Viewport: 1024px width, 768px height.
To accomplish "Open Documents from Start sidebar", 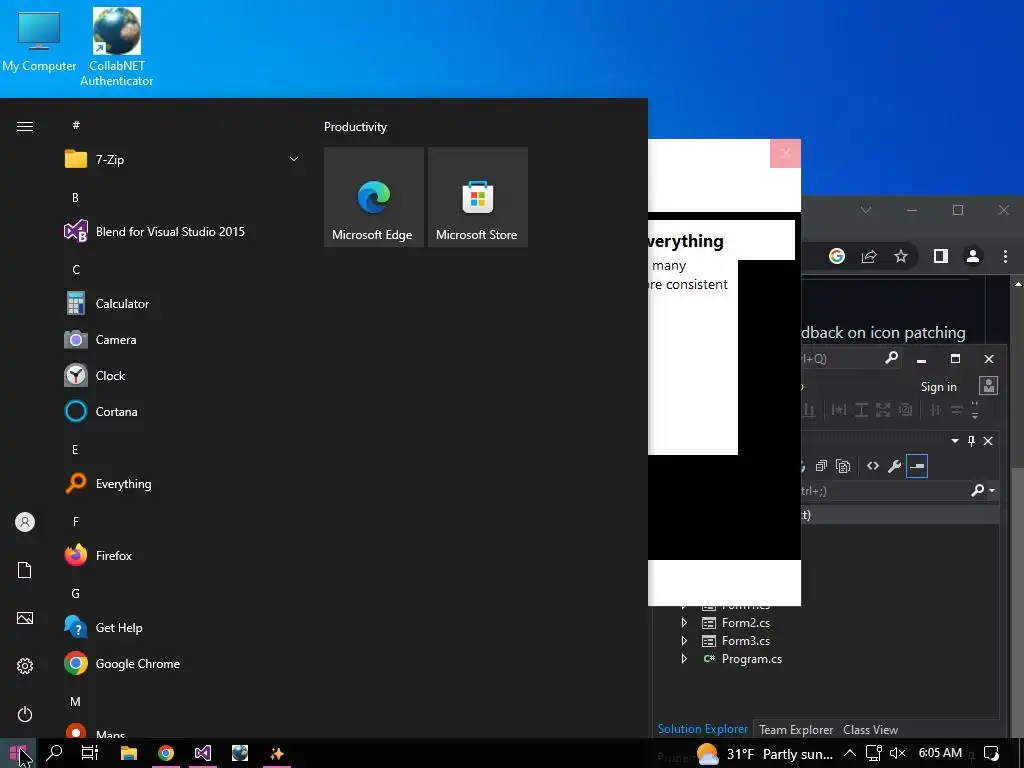I will [25, 570].
